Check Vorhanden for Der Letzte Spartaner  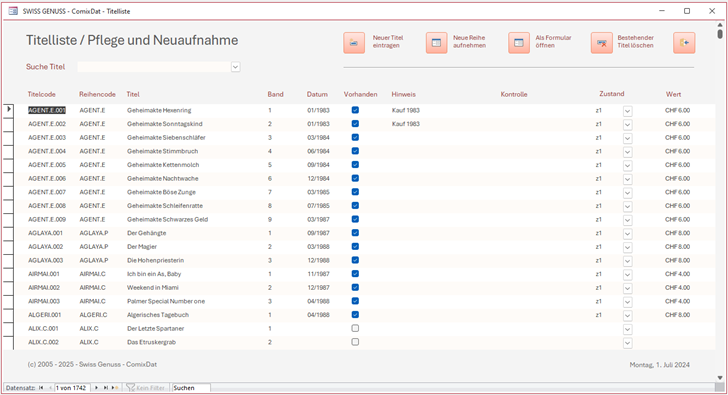(x=355, y=328)
